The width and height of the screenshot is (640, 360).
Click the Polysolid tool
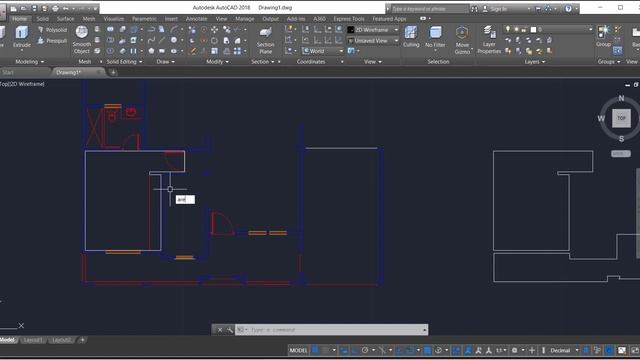click(x=52, y=30)
